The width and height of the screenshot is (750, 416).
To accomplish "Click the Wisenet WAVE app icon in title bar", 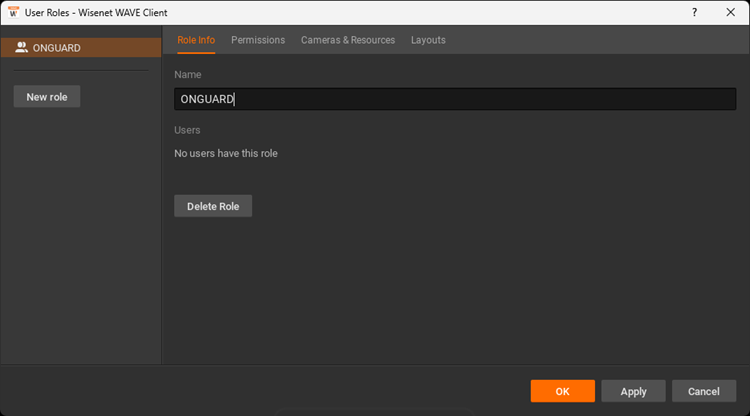I will [x=13, y=12].
